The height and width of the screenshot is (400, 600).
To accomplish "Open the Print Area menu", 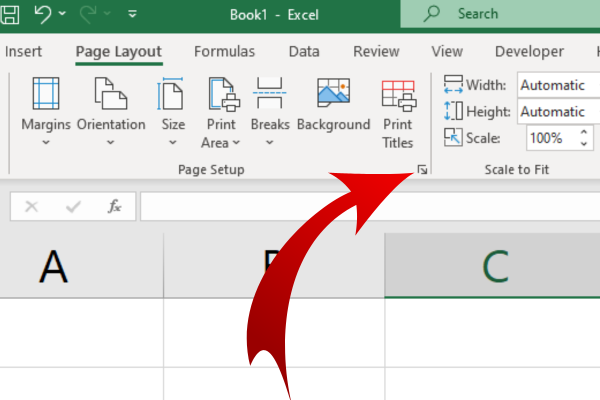I will [x=221, y=113].
